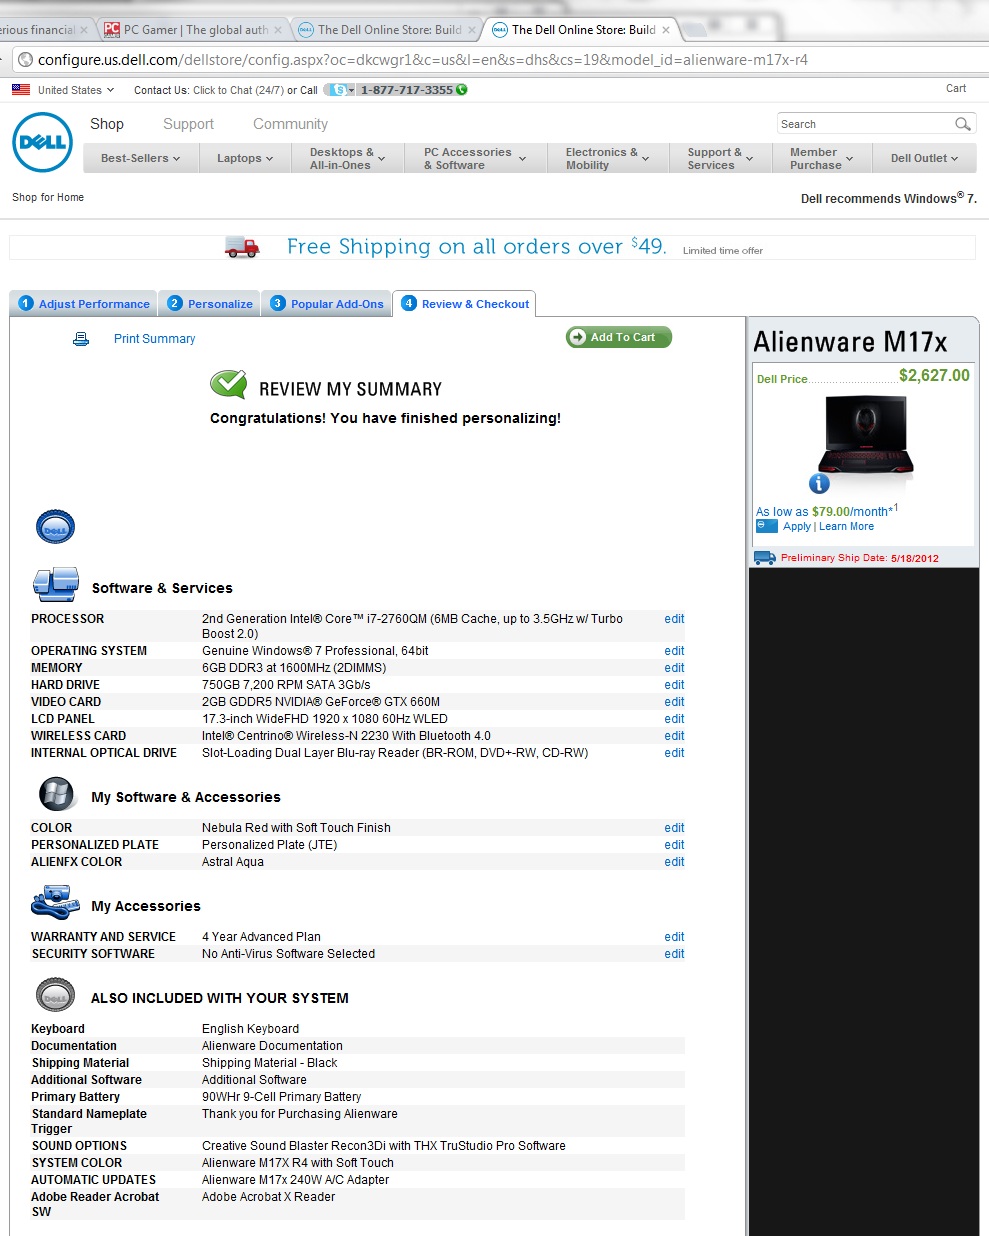Open the Shop top menu
The height and width of the screenshot is (1236, 989).
(107, 124)
